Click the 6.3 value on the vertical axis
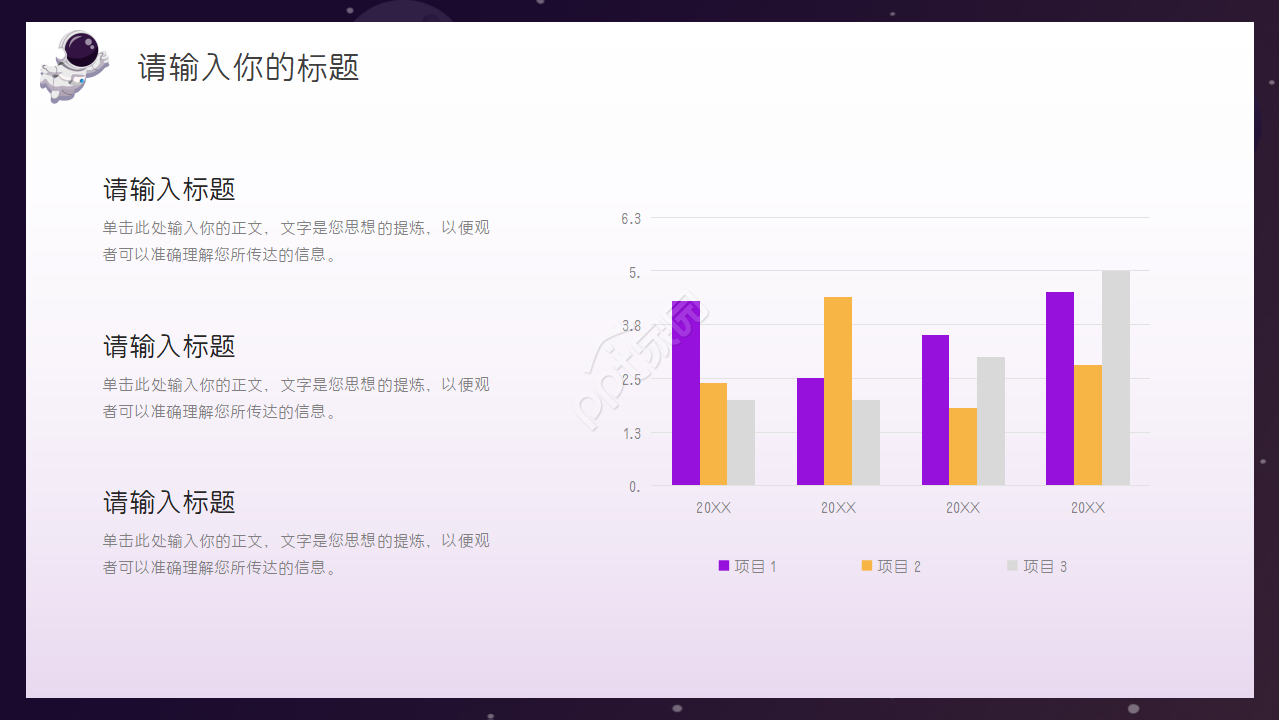The image size is (1280, 720). [x=631, y=218]
